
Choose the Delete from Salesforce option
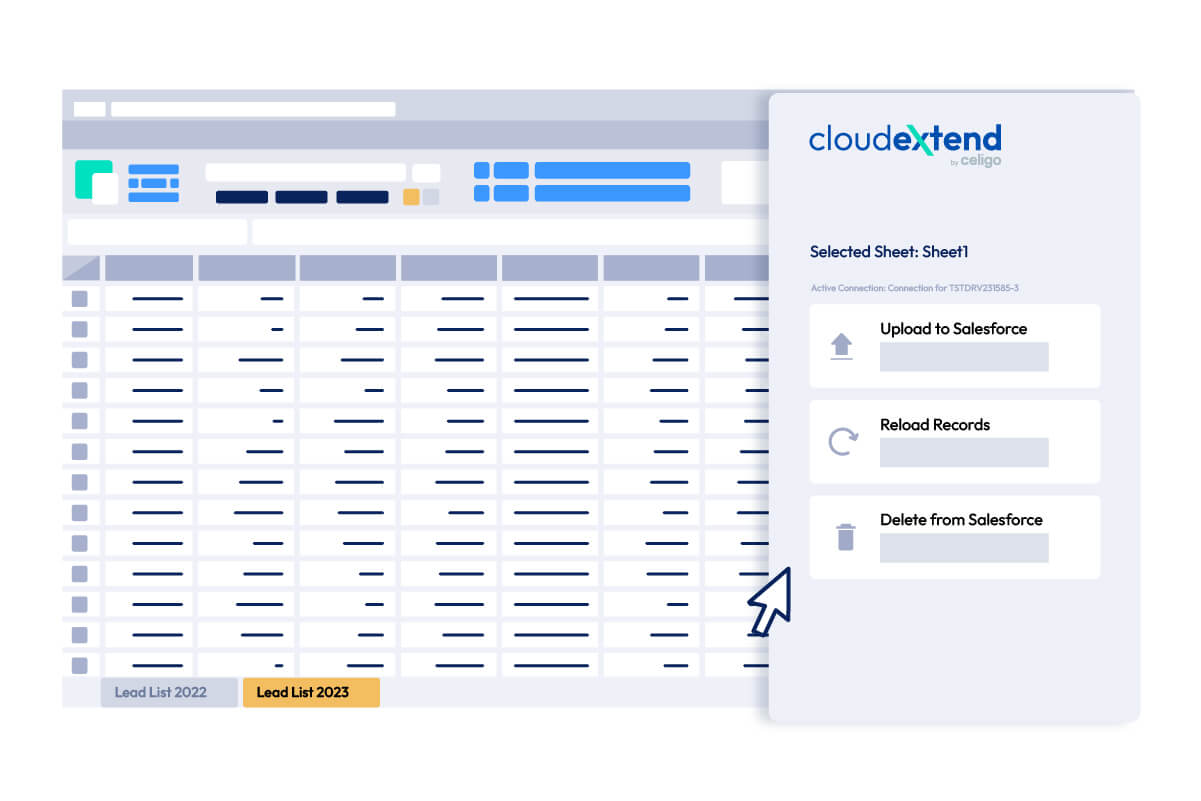954,537
